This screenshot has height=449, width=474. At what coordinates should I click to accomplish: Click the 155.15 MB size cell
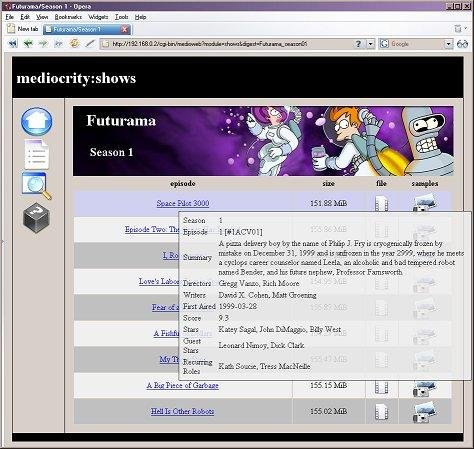[329, 385]
